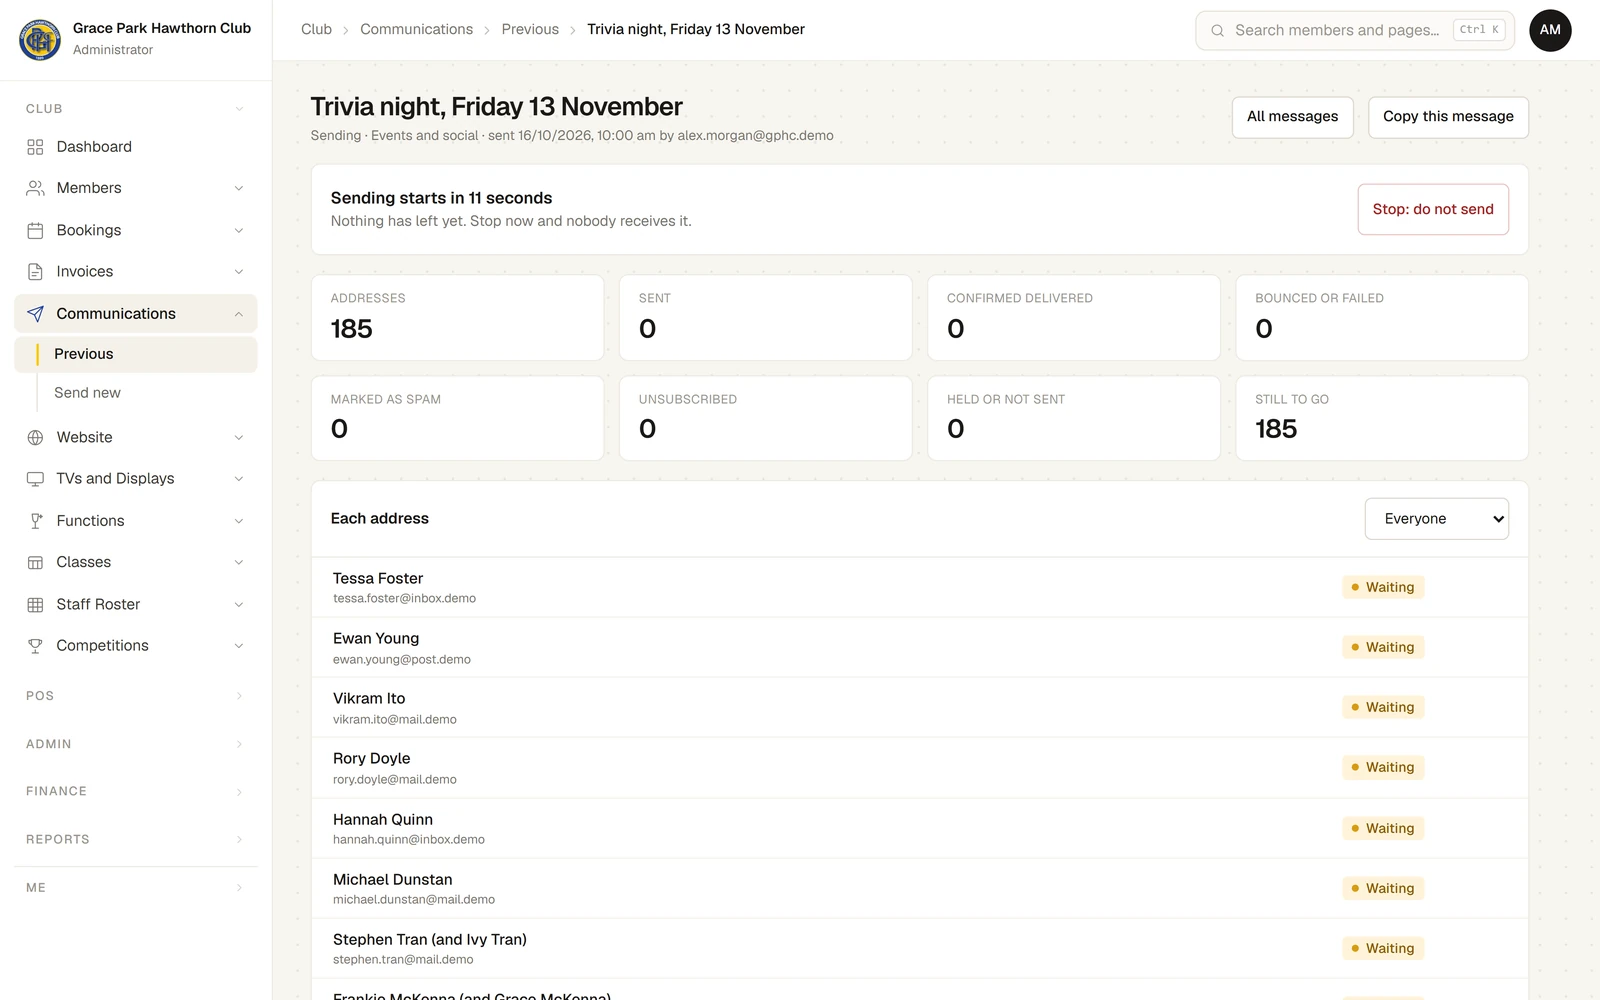Go to the Club breadcrumb
Screen dimensions: 1600x1000
pos(316,30)
